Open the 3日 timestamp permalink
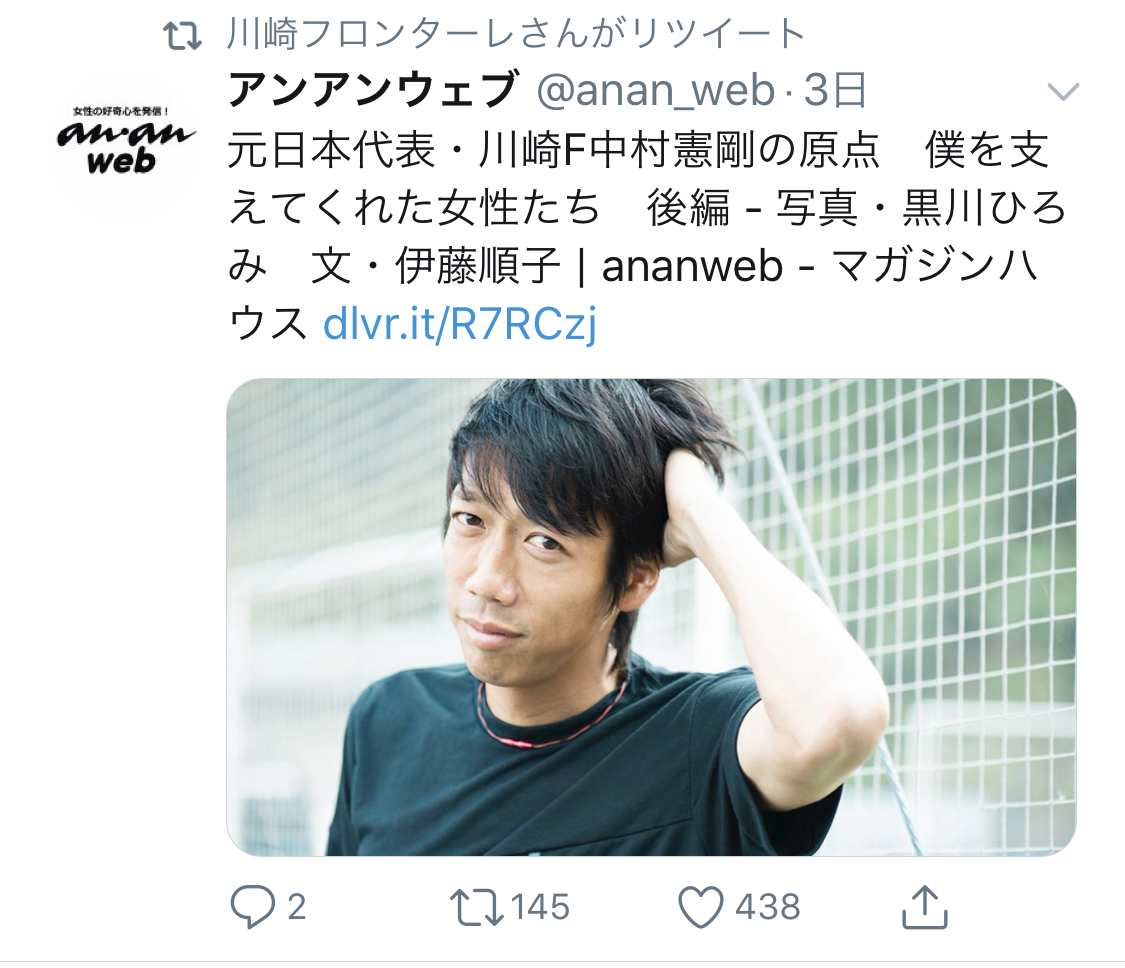 click(x=834, y=91)
